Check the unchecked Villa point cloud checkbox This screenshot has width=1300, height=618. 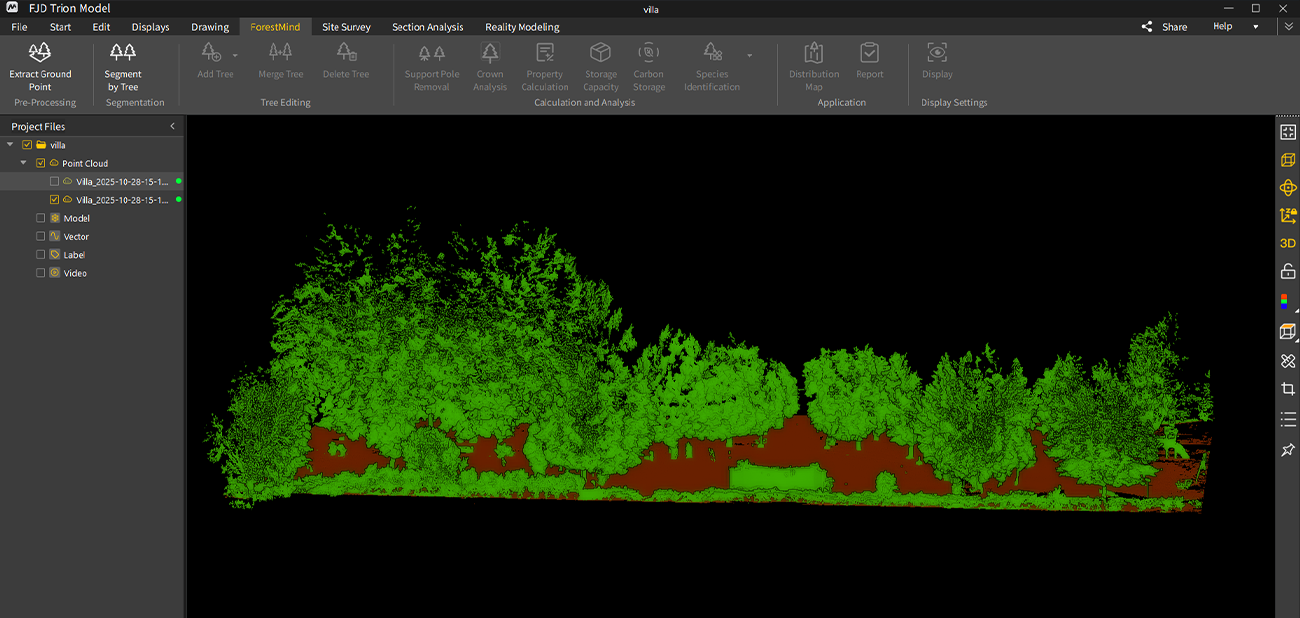point(55,182)
